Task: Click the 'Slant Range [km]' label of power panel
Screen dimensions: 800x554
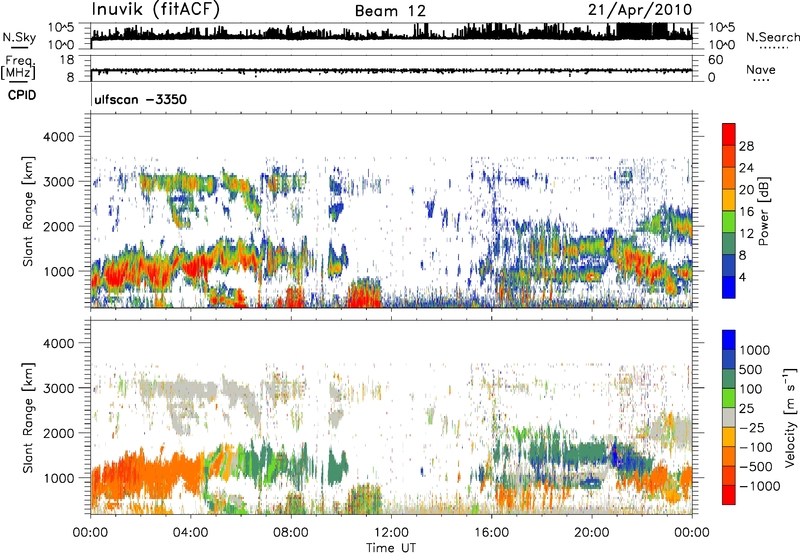Action: tap(28, 211)
